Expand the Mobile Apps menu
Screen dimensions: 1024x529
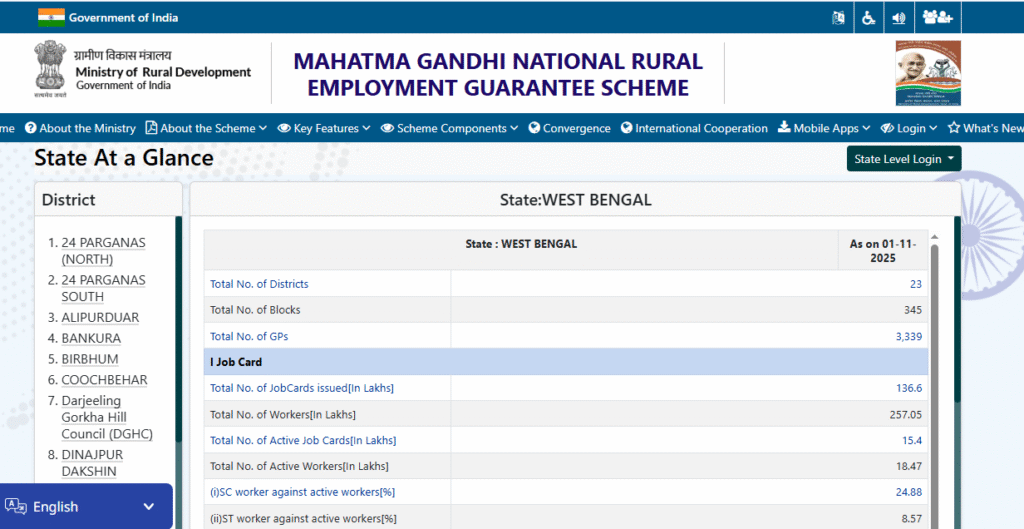824,129
